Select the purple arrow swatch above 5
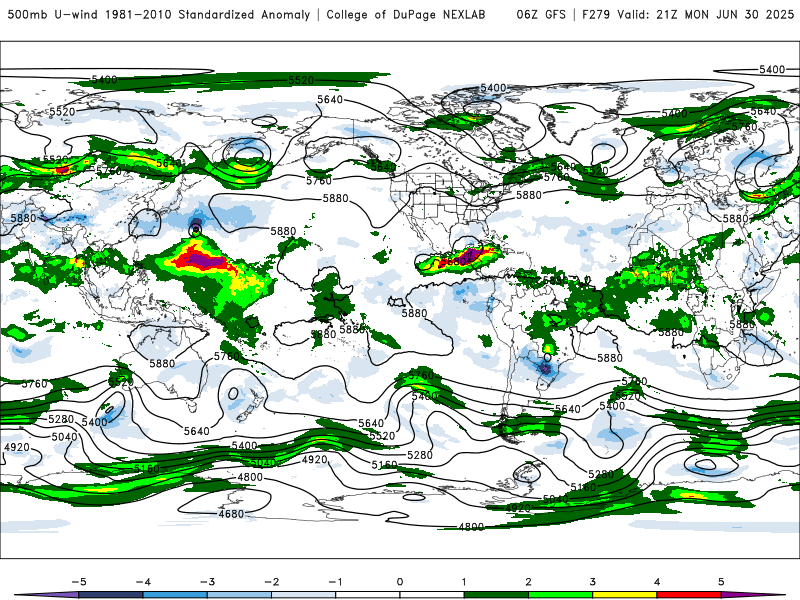Screen dimensions: 800x600 tap(753, 595)
